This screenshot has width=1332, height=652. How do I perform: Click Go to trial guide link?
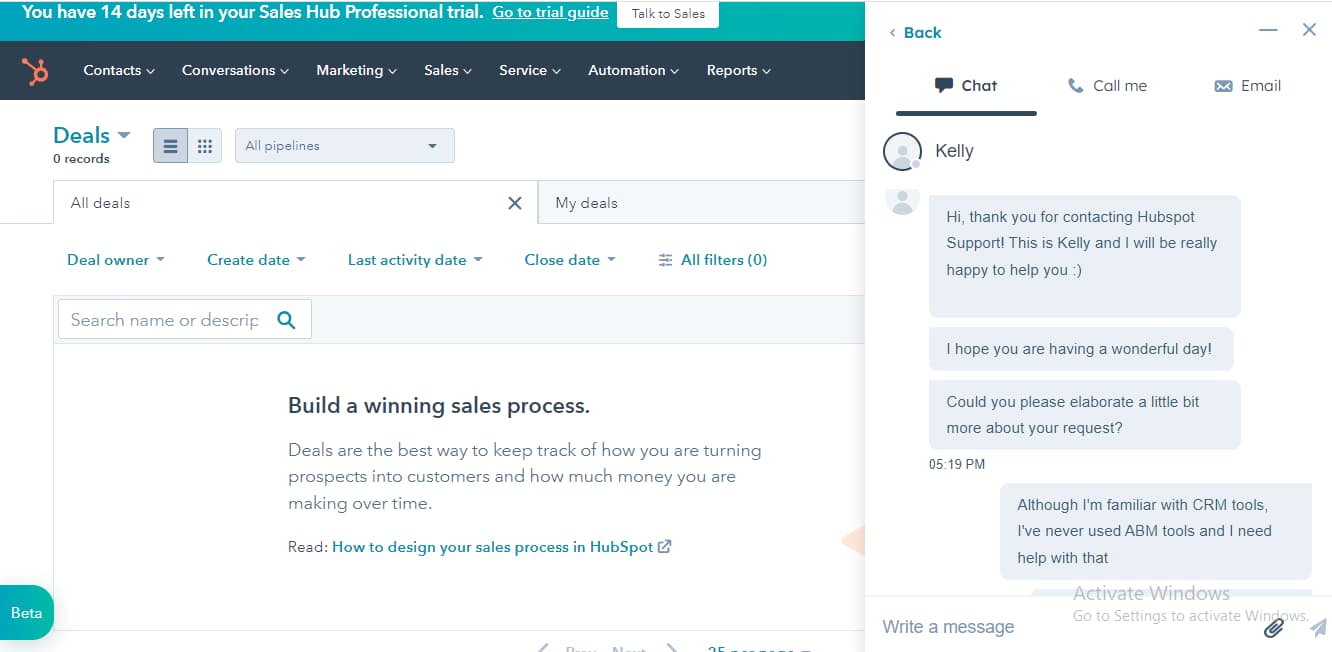click(550, 12)
